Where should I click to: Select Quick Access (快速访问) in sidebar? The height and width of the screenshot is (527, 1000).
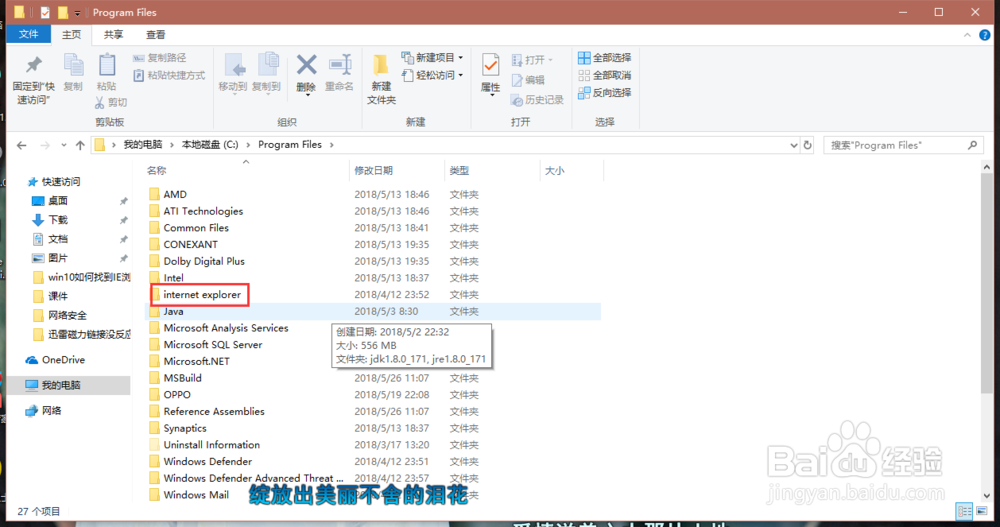click(54, 182)
